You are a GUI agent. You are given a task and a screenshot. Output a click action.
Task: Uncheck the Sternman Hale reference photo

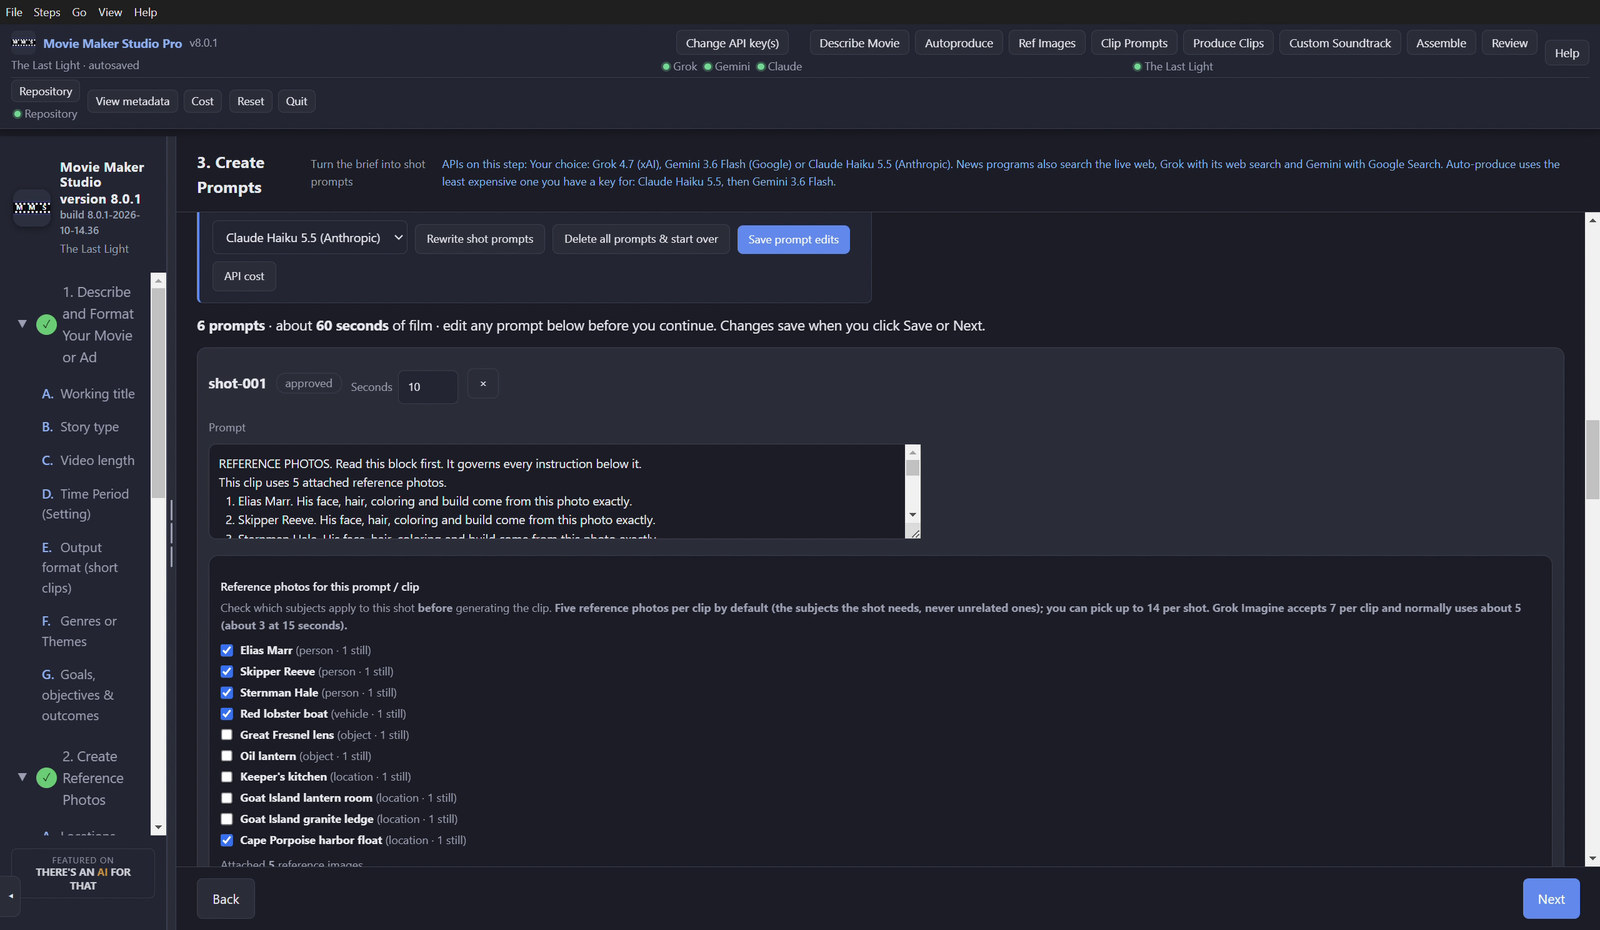coord(227,692)
